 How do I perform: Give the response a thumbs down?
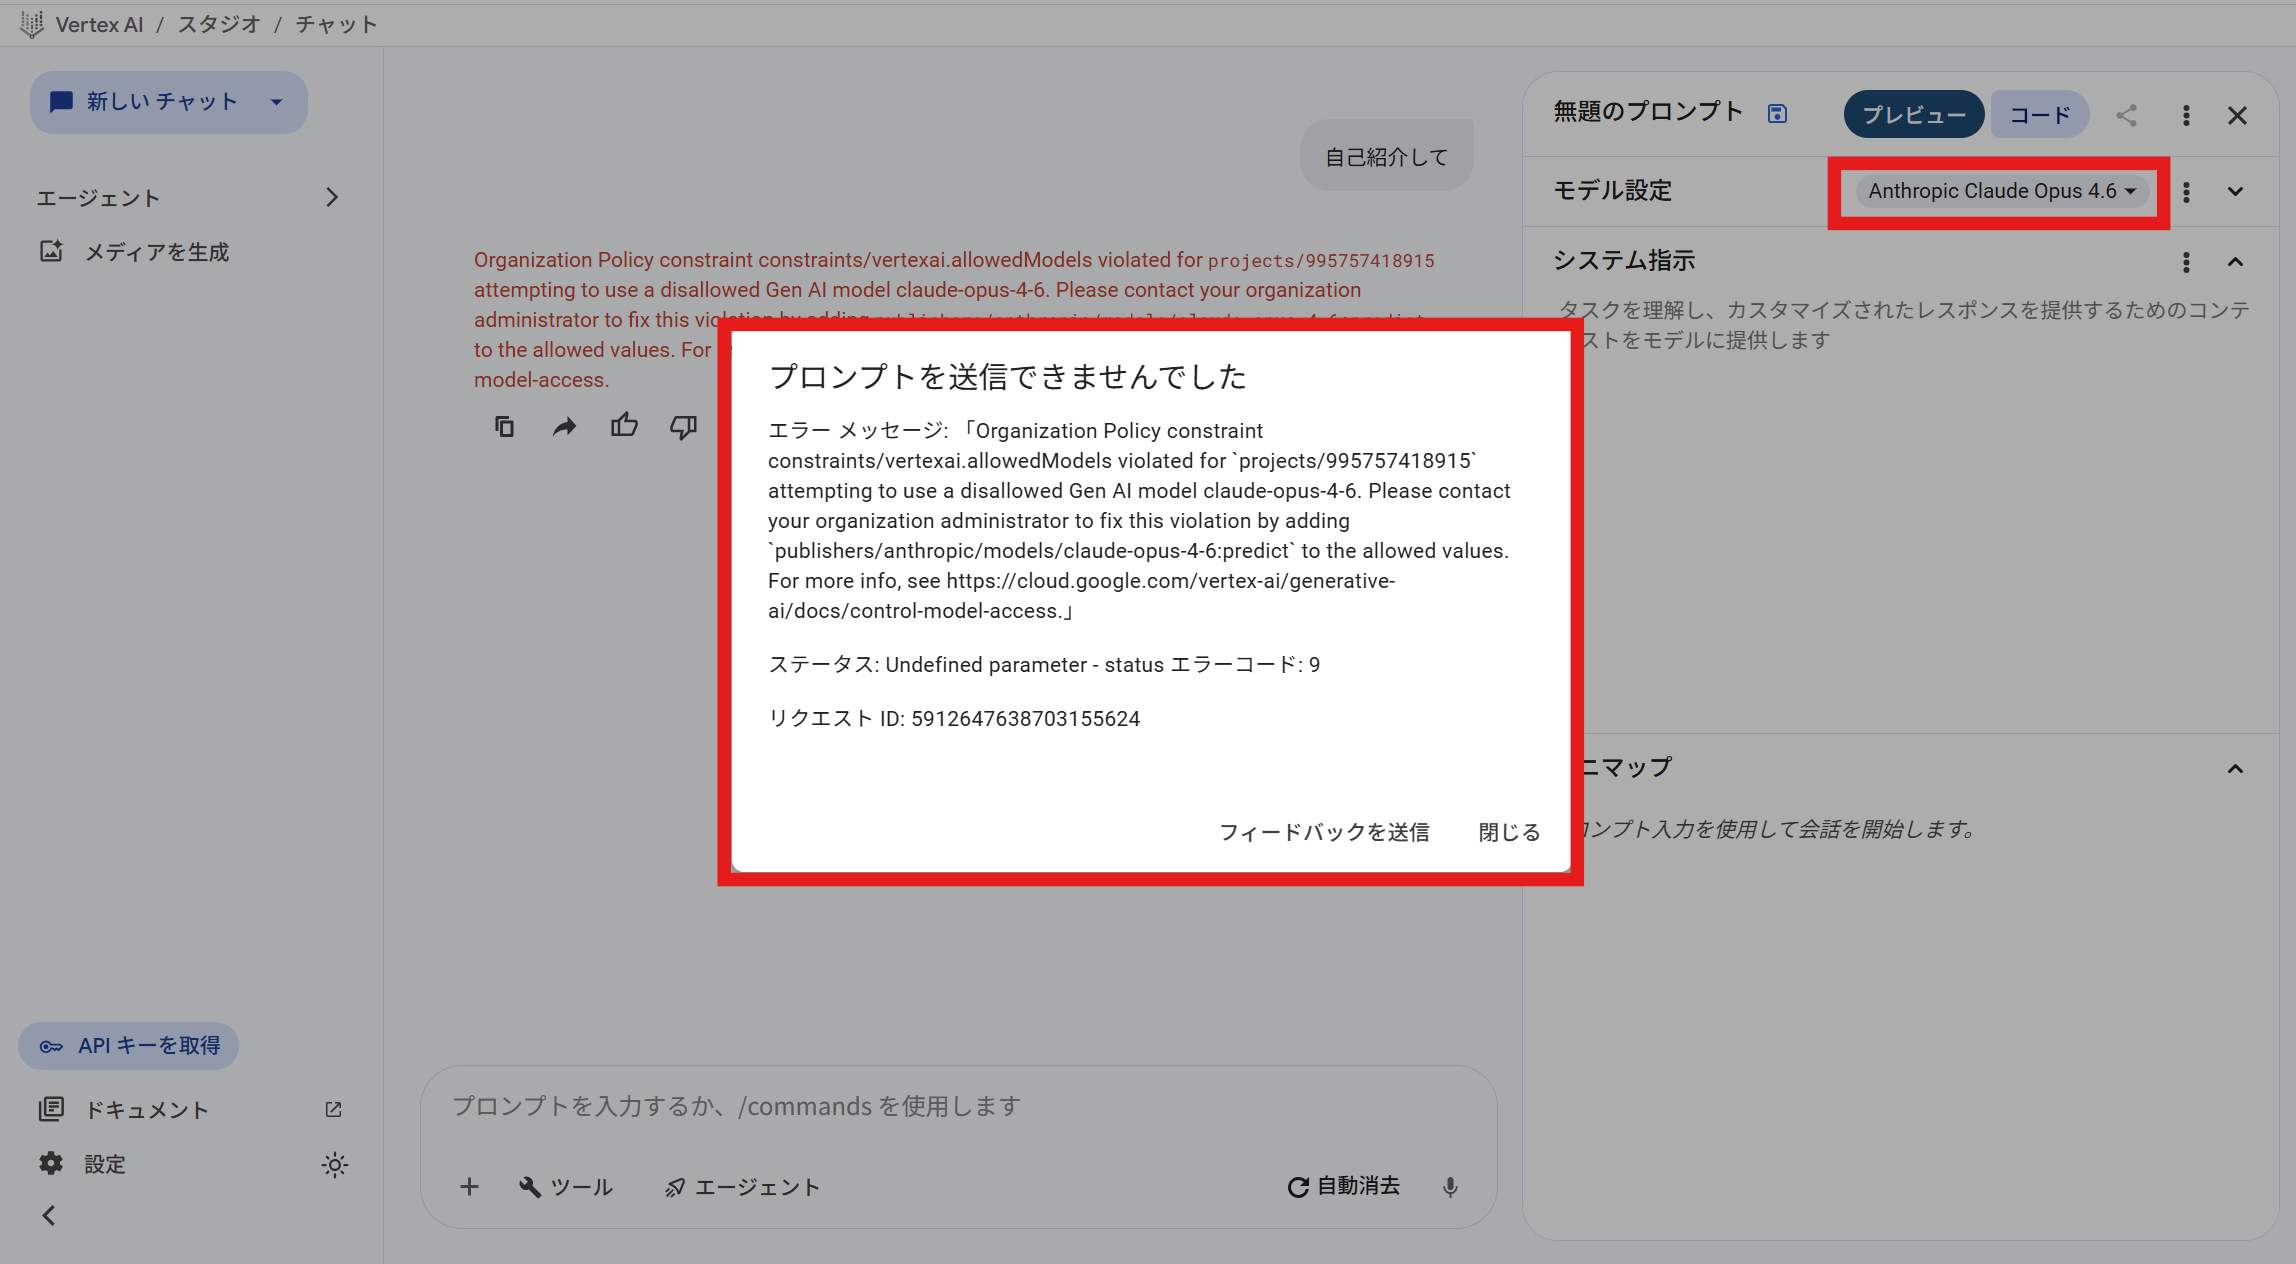[683, 426]
